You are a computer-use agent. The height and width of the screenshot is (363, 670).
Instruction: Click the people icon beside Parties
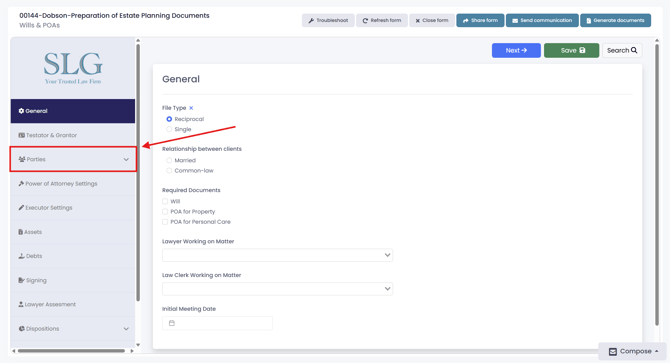click(22, 159)
